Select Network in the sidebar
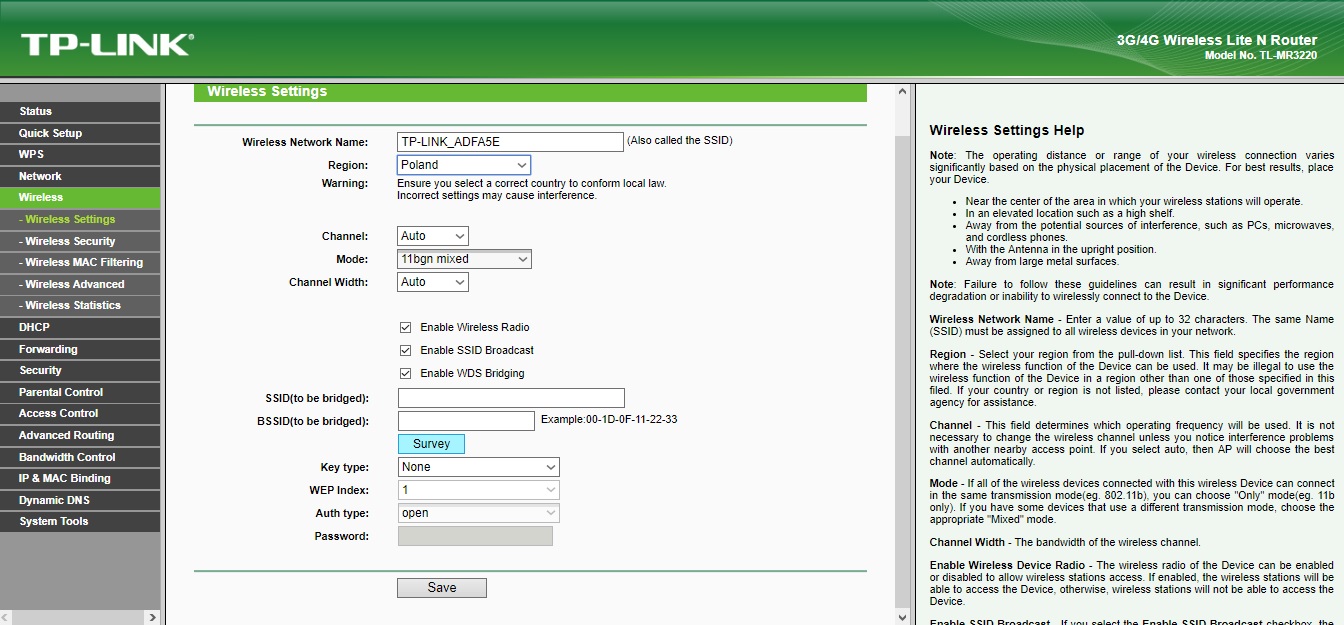The height and width of the screenshot is (625, 1344). point(80,176)
